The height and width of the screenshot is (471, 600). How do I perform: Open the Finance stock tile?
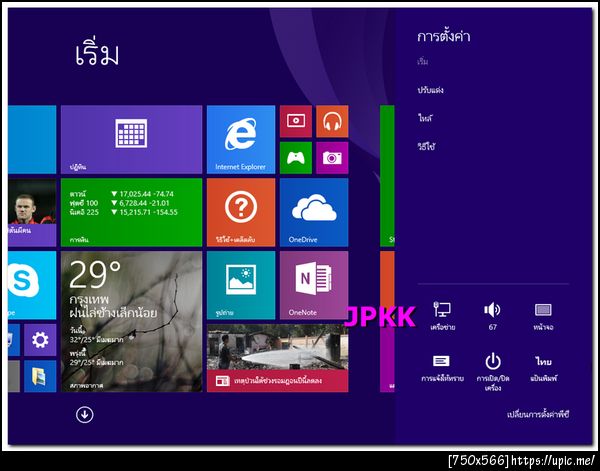(131, 212)
